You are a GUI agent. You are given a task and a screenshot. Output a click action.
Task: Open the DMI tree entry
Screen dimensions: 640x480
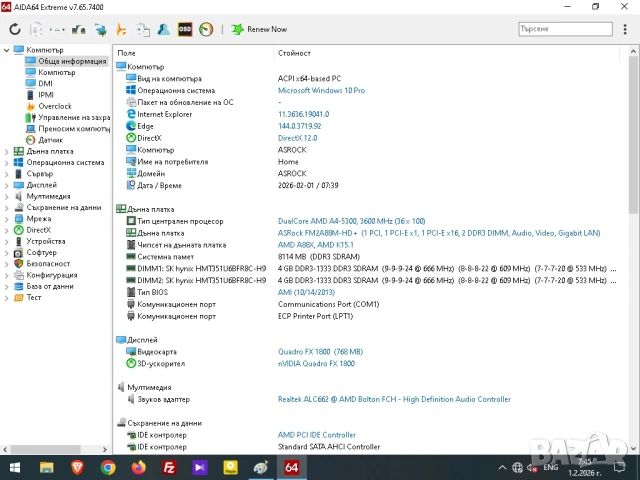tap(46, 83)
